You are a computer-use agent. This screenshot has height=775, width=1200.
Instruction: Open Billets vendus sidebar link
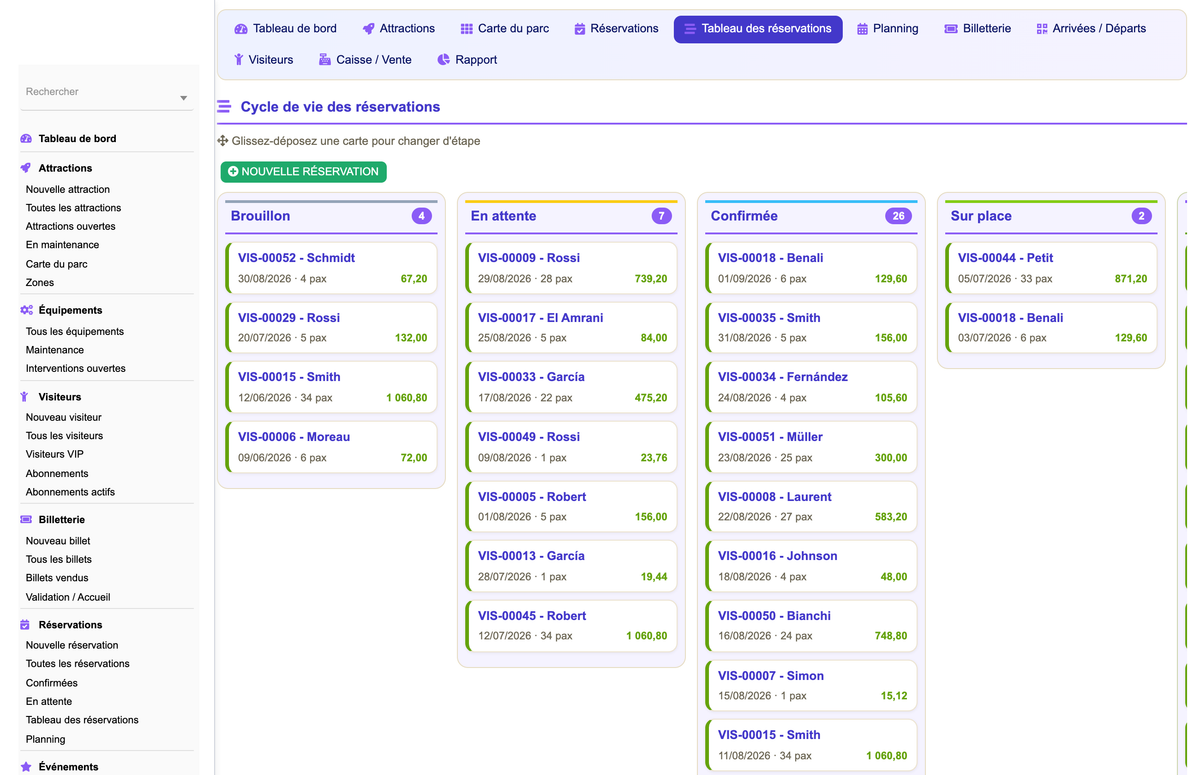point(57,578)
